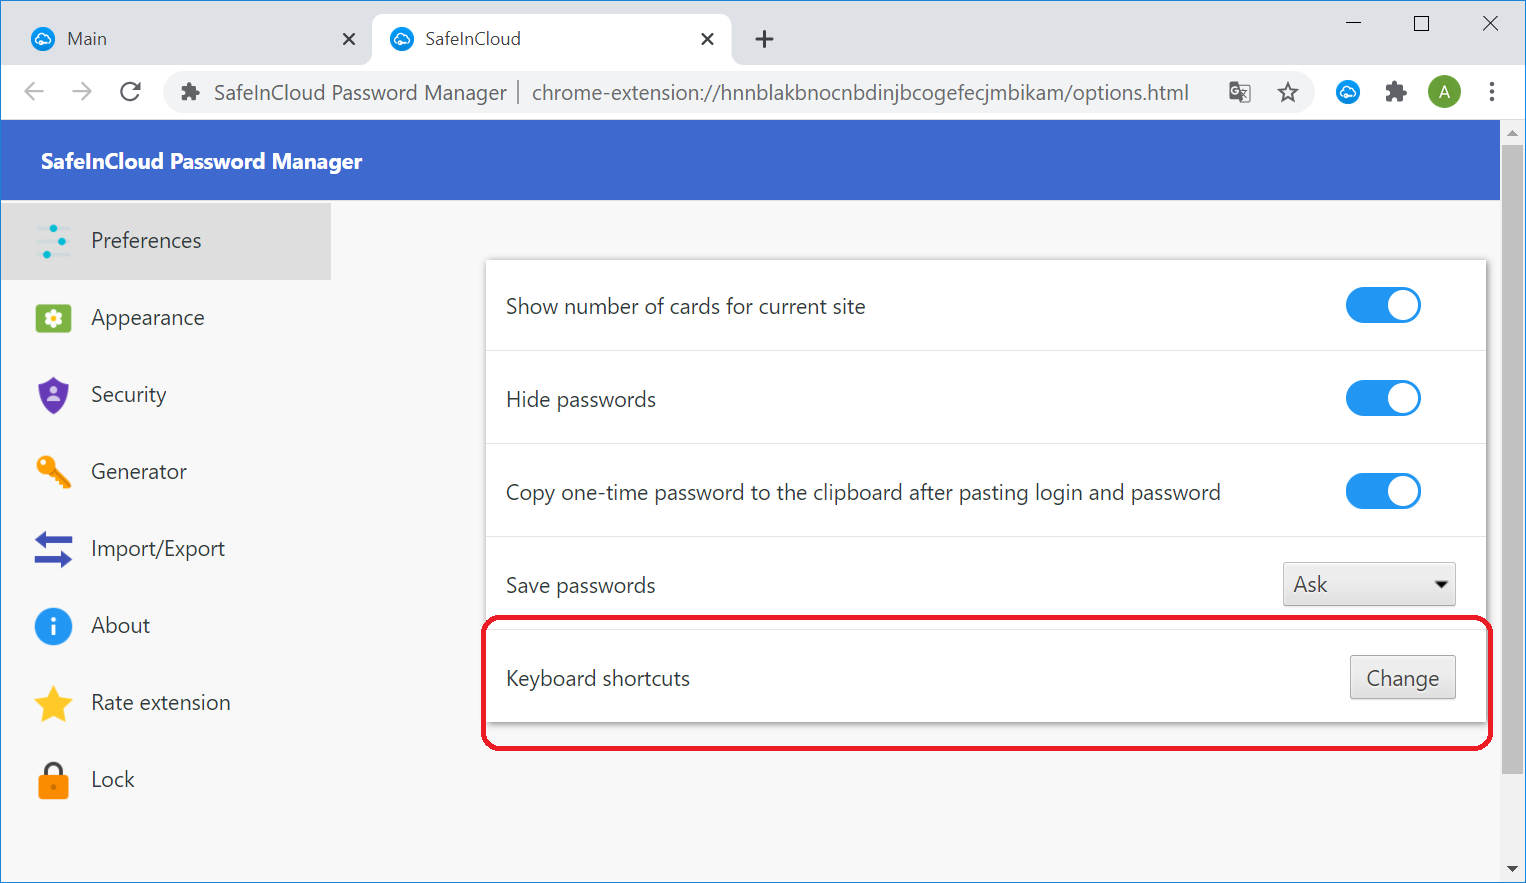Select the Rate extension label
The image size is (1526, 883).
161,703
